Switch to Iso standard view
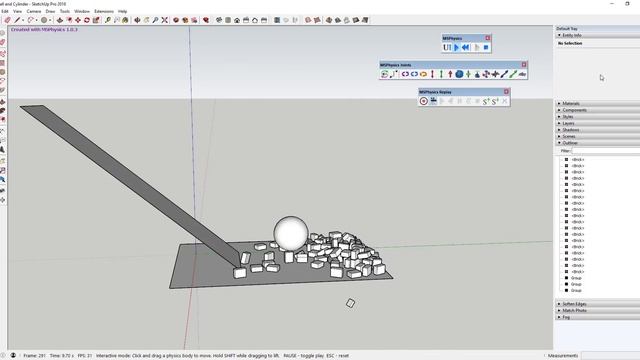 pyautogui.click(x=219, y=20)
